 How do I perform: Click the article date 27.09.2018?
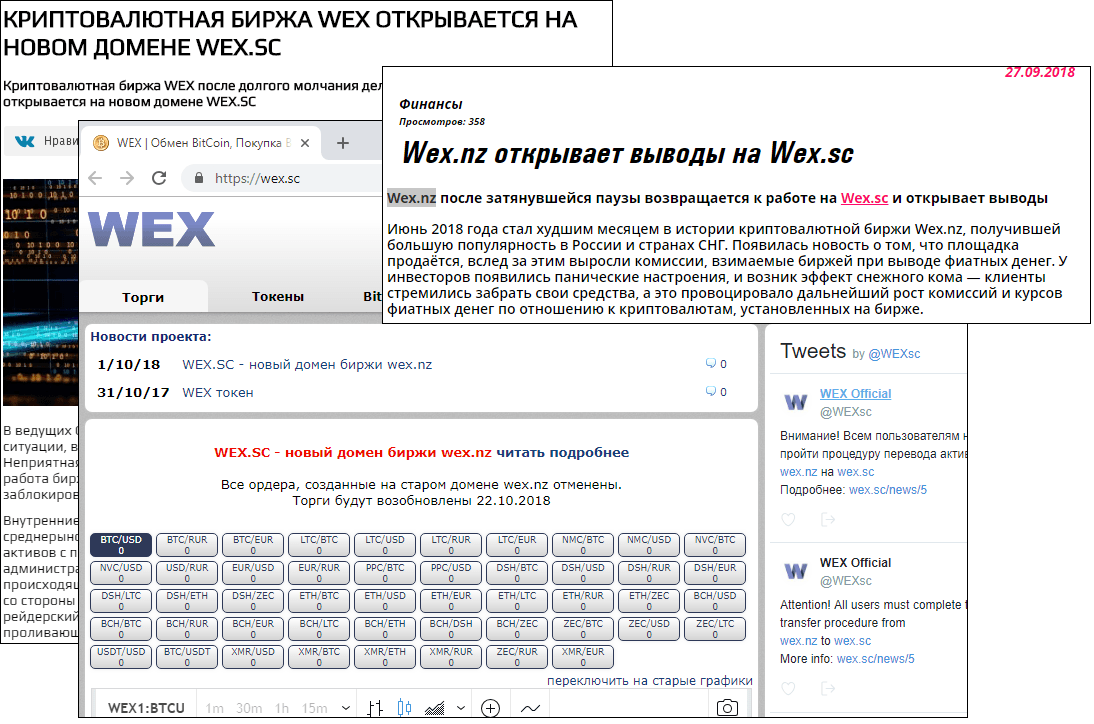click(x=1040, y=73)
